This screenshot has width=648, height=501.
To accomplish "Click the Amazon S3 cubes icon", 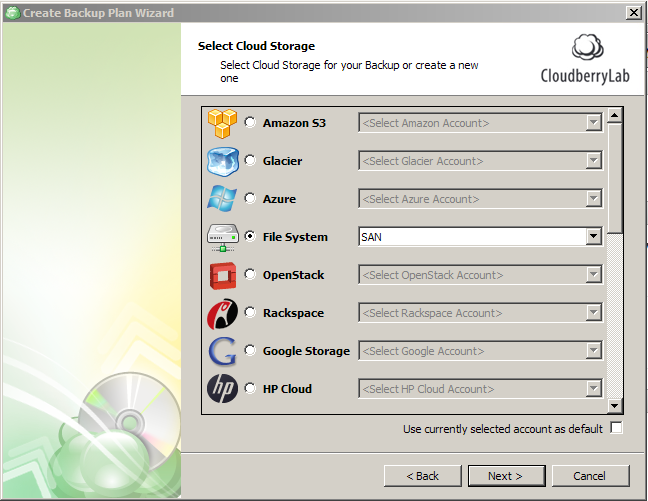I will click(222, 123).
